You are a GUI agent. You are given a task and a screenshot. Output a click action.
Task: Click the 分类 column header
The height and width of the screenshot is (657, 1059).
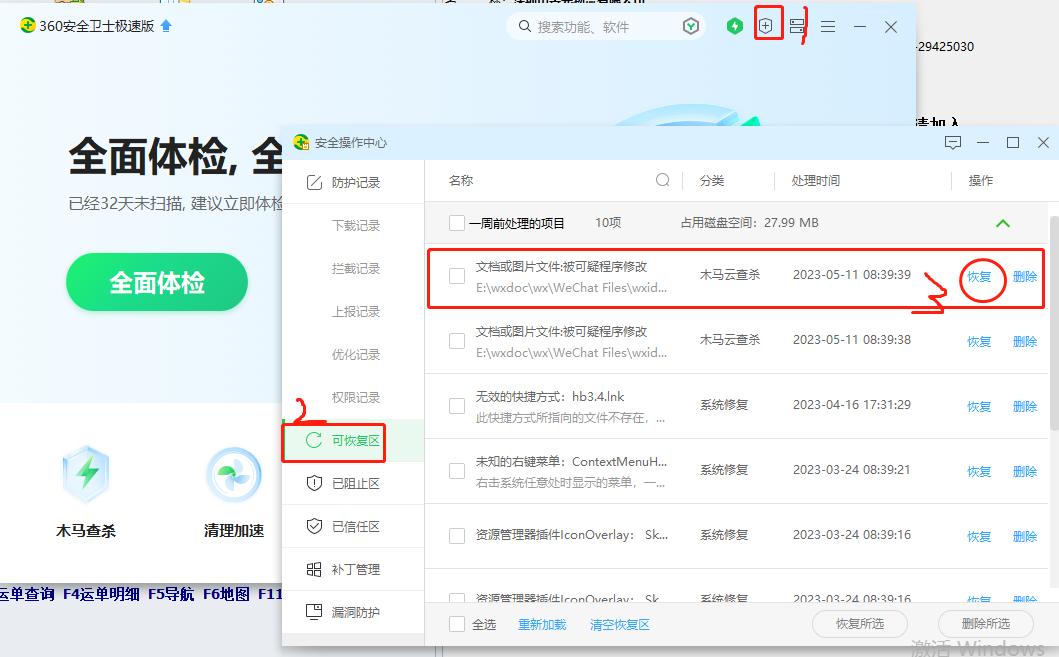pos(712,180)
